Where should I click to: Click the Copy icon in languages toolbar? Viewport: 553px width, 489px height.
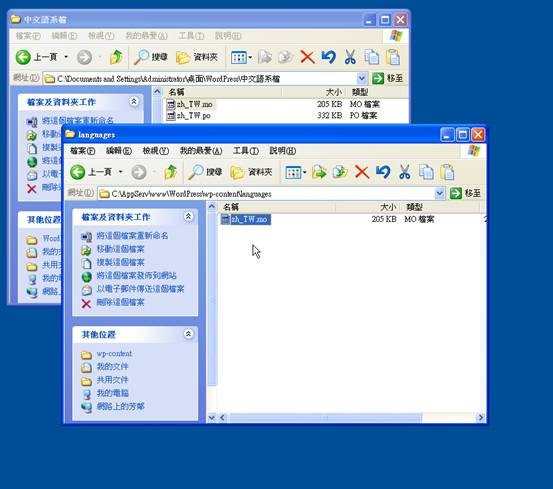426,172
